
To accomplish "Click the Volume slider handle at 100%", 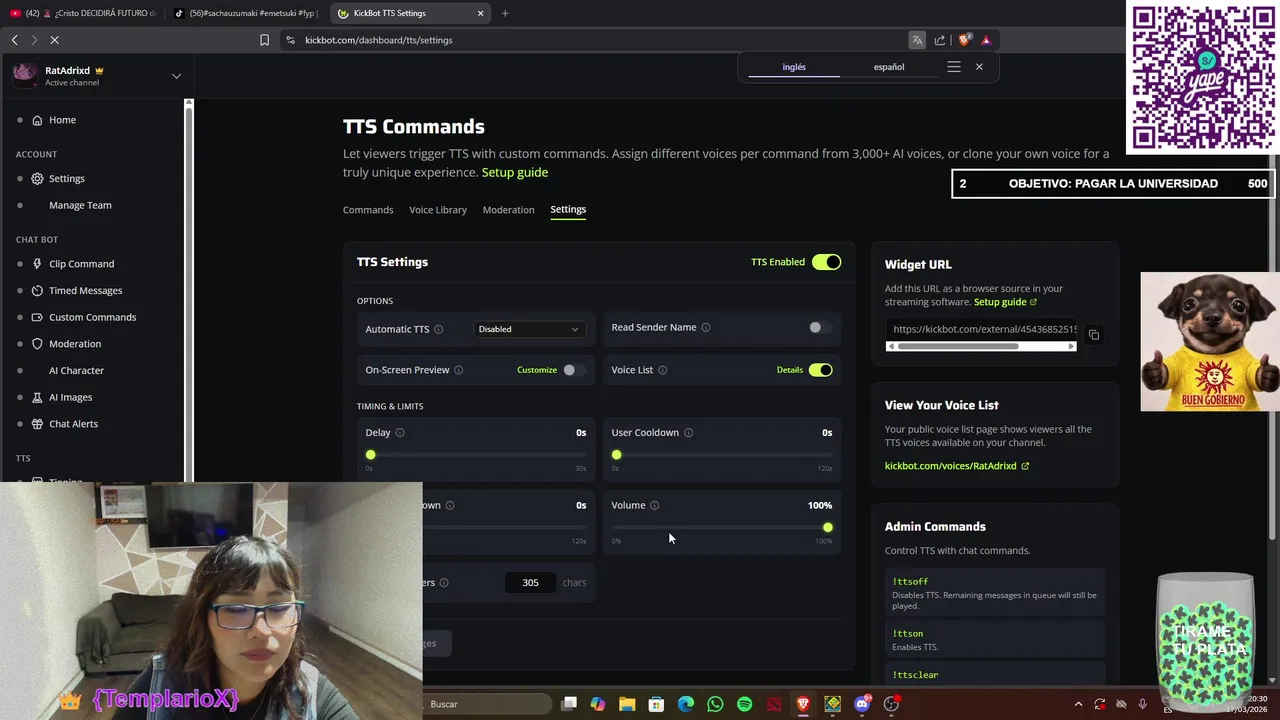I will [x=827, y=527].
